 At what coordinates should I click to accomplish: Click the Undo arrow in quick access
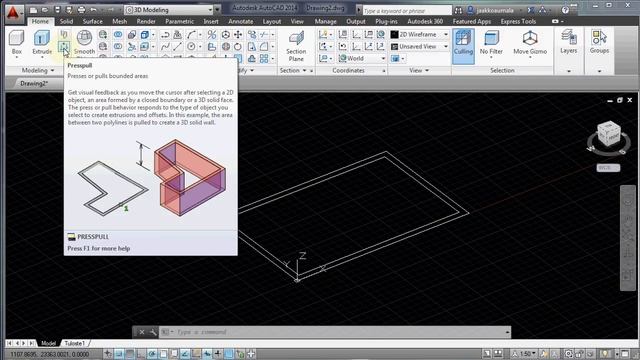point(93,9)
